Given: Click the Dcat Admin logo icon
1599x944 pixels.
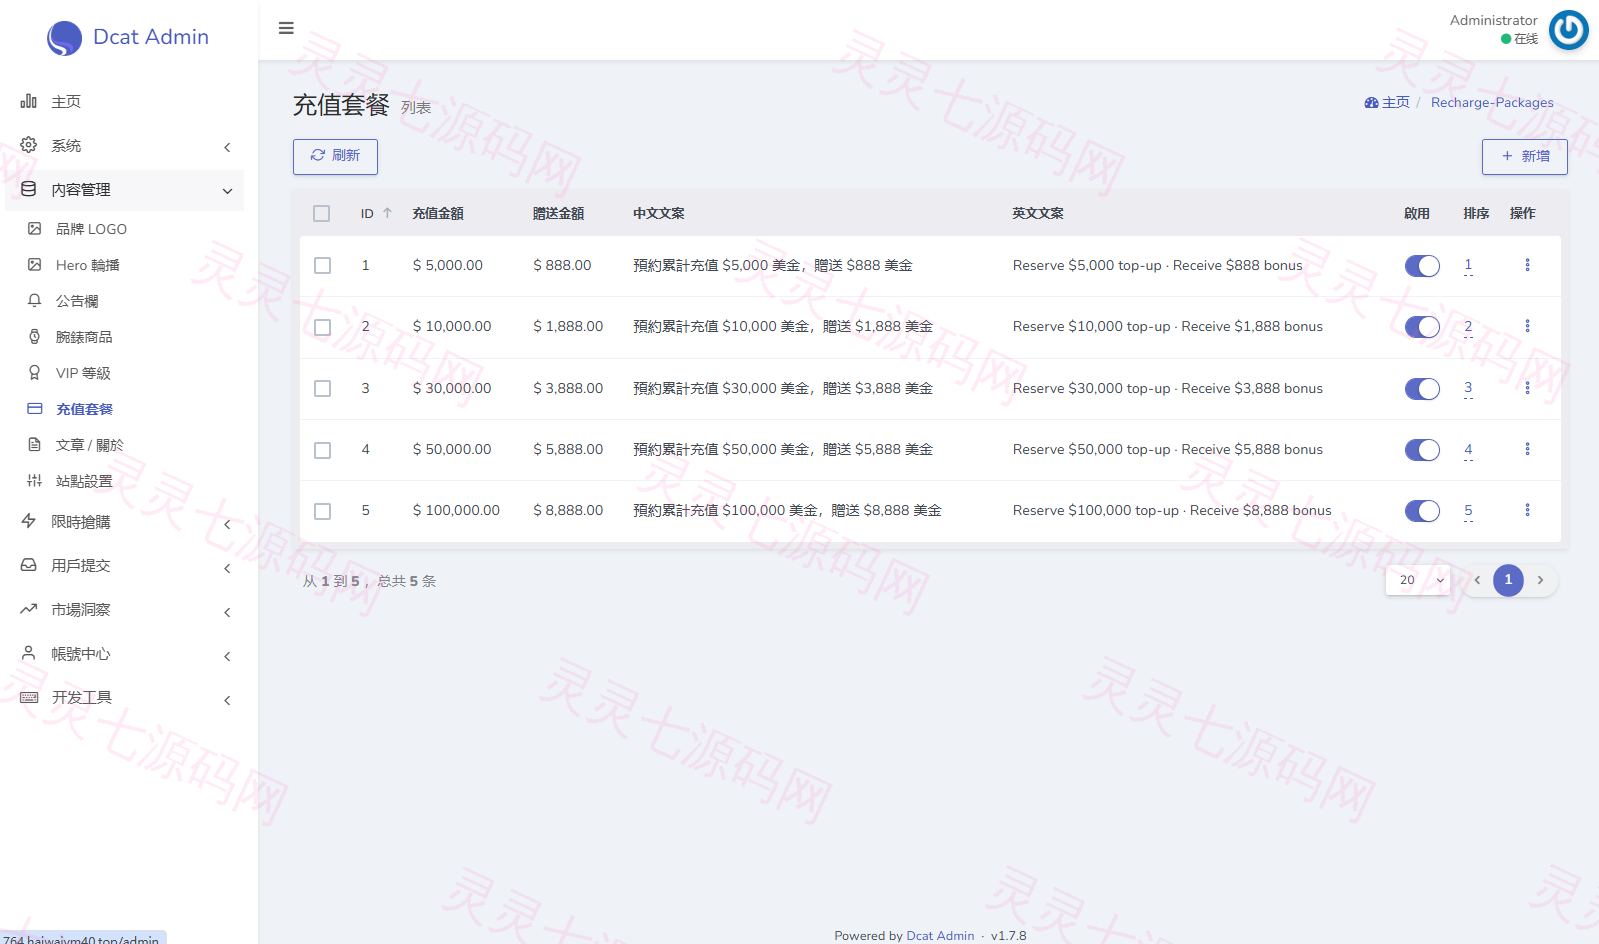Looking at the screenshot, I should pyautogui.click(x=64, y=38).
